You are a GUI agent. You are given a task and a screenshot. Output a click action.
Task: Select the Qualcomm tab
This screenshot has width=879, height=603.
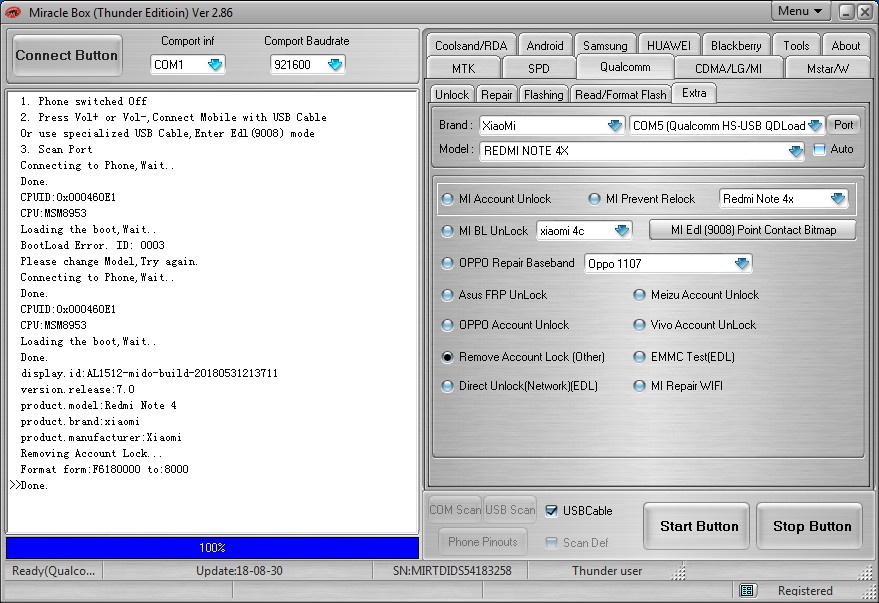(x=625, y=67)
